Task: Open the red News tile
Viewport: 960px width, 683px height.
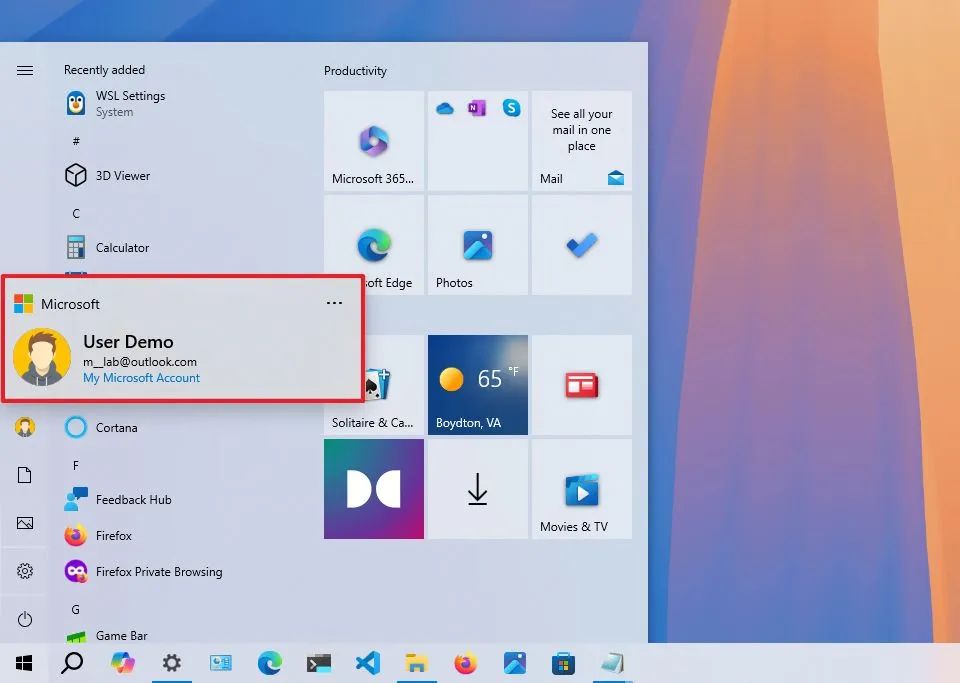Action: click(582, 385)
